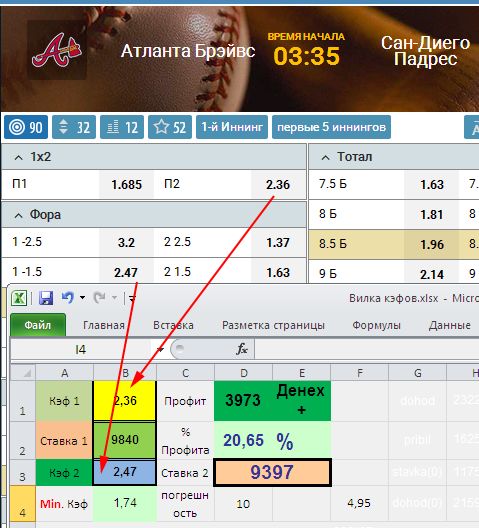The height and width of the screenshot is (528, 479).
Task: Pick П2 odds 2.36
Action: click(278, 185)
